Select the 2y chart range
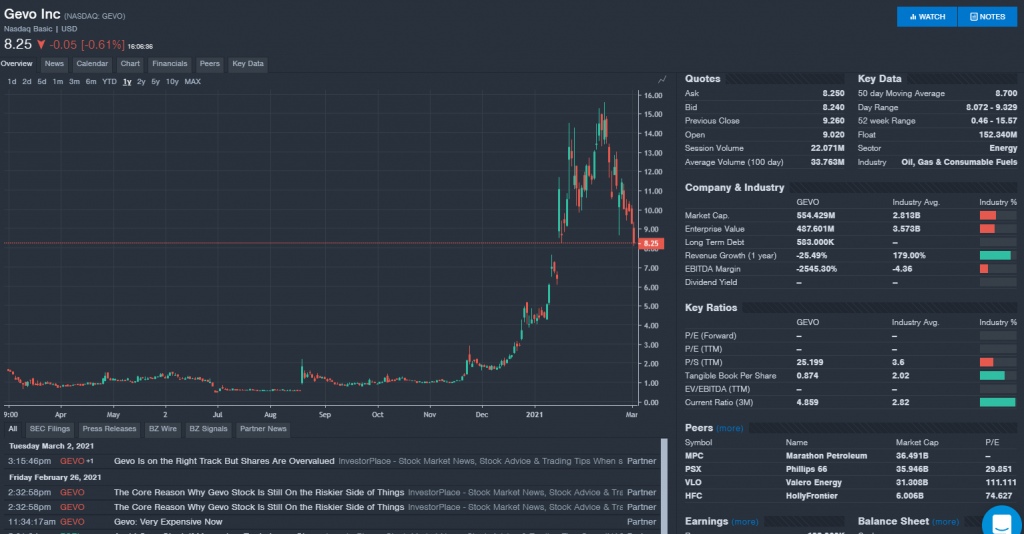The height and width of the screenshot is (534, 1024). [141, 82]
